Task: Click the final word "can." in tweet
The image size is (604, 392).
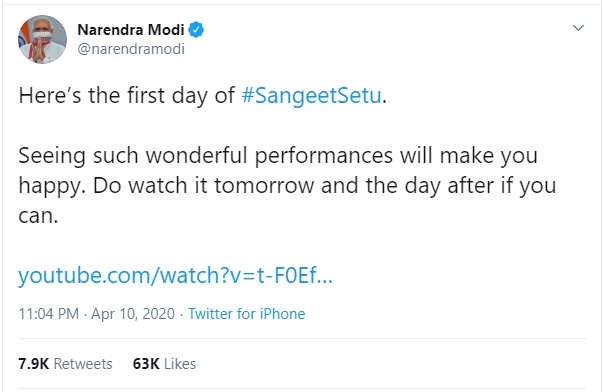Action: coord(38,216)
